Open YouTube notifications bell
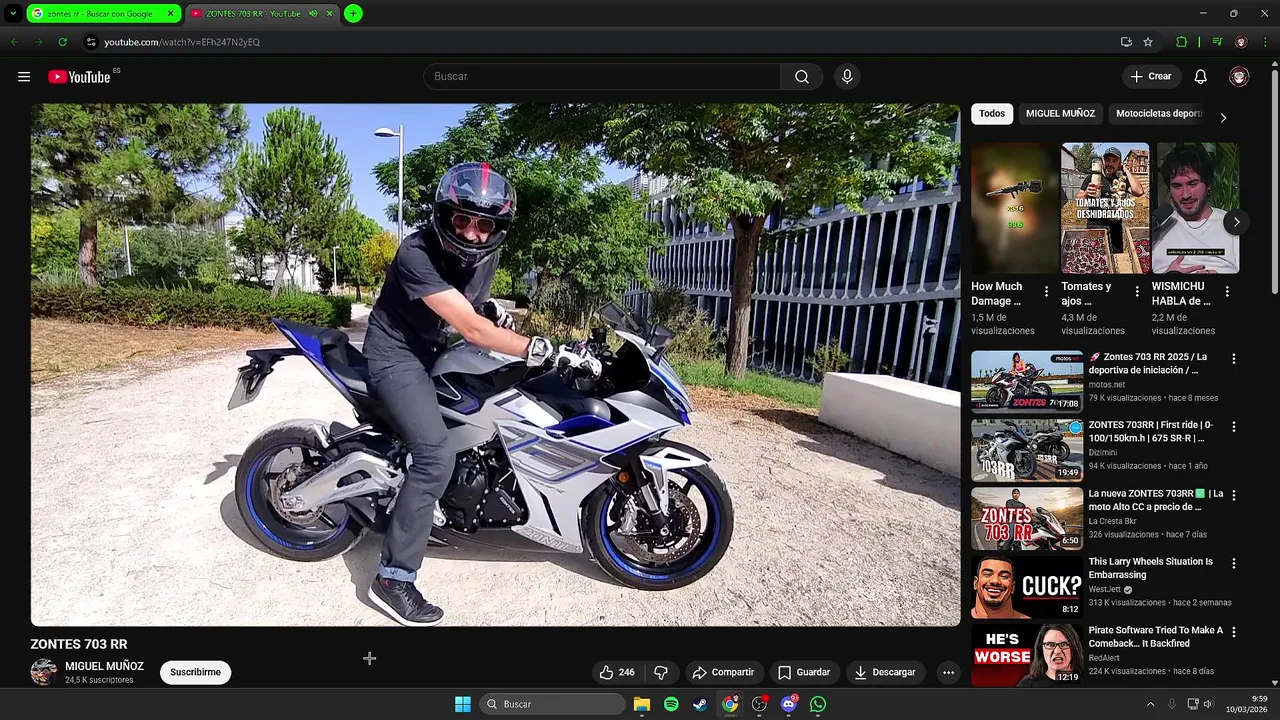 pos(1201,77)
